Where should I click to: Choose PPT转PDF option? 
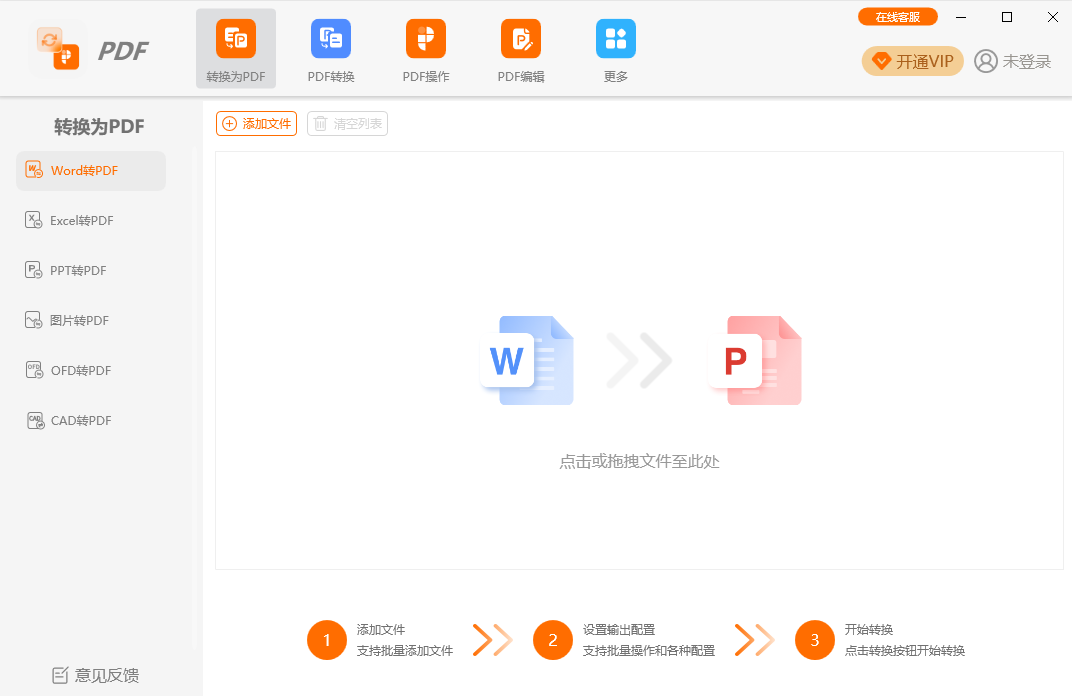[78, 271]
